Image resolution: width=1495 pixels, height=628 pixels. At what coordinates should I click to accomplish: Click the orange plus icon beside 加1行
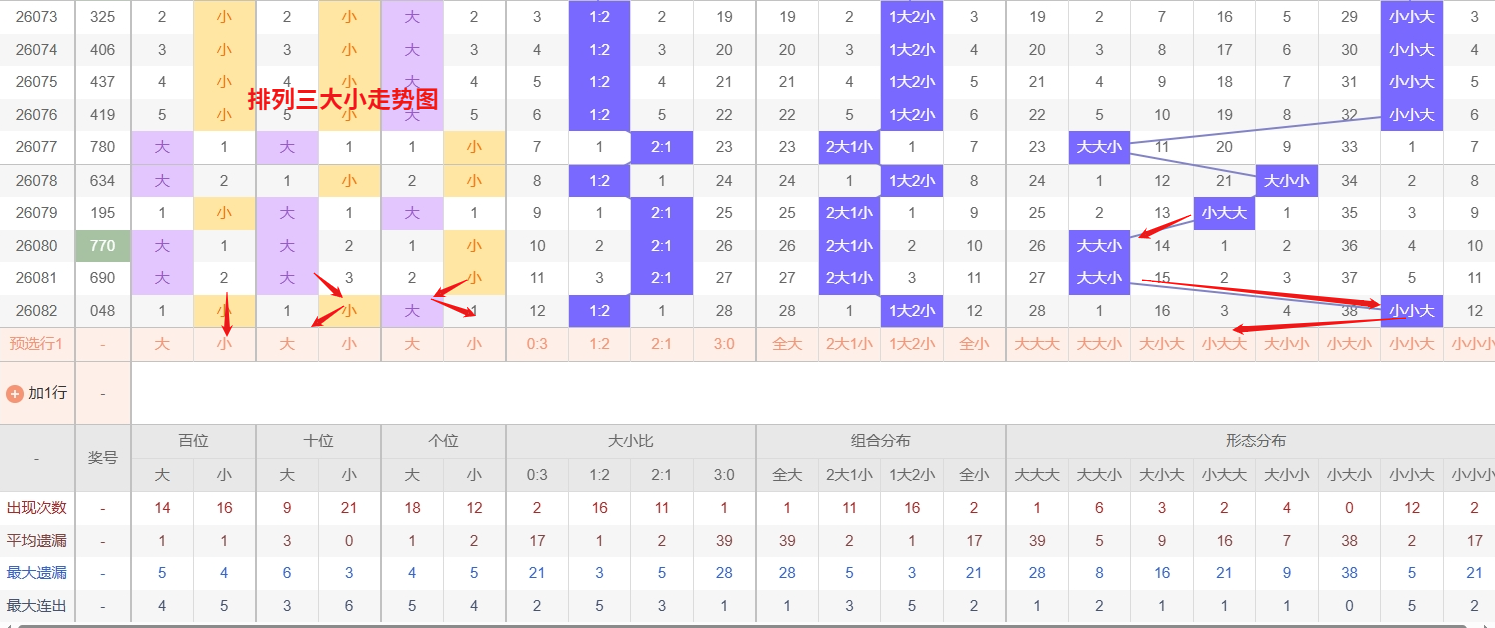pyautogui.click(x=15, y=393)
